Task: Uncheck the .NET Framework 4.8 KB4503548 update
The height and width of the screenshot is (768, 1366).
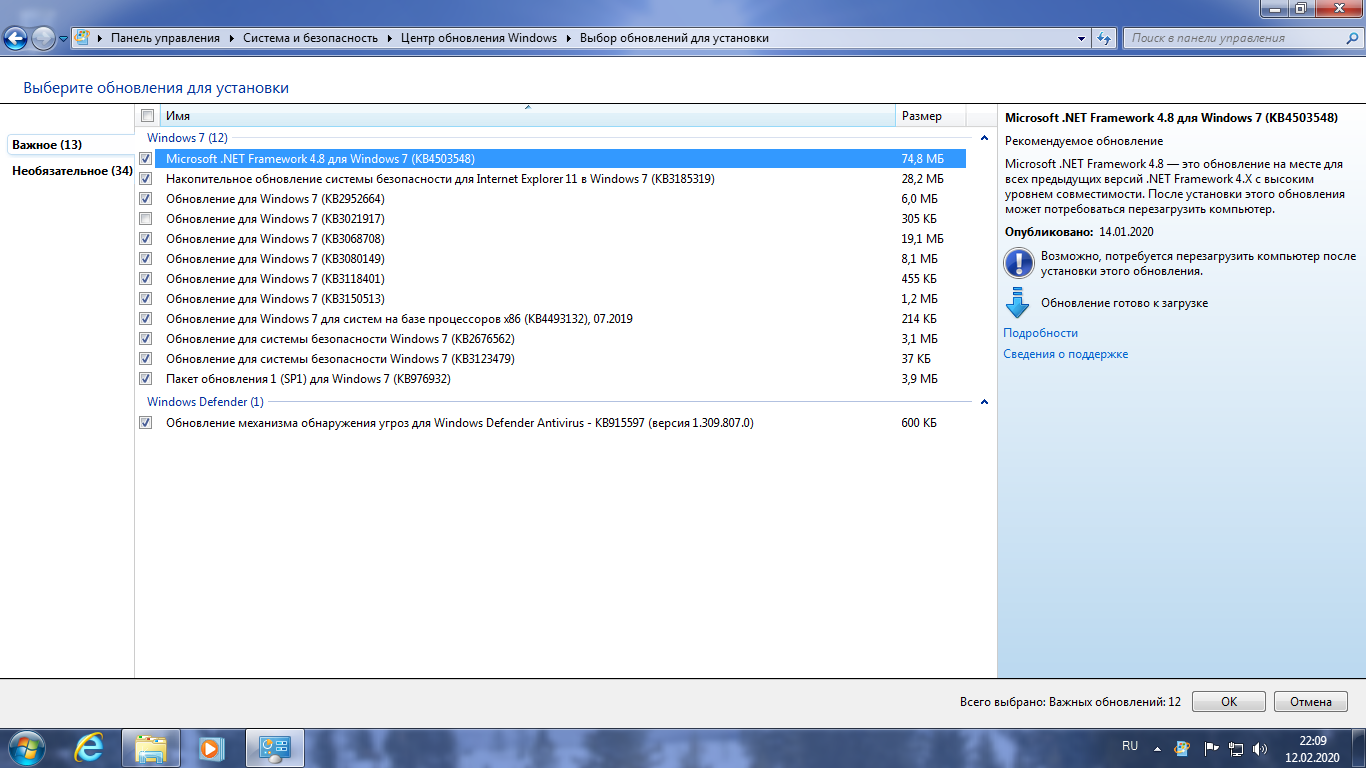Action: [x=146, y=159]
